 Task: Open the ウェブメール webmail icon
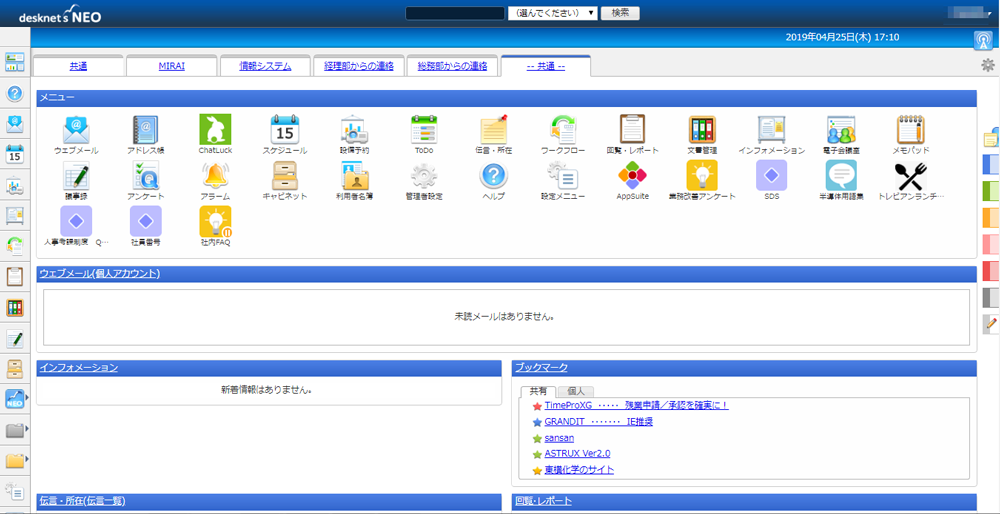click(x=76, y=130)
